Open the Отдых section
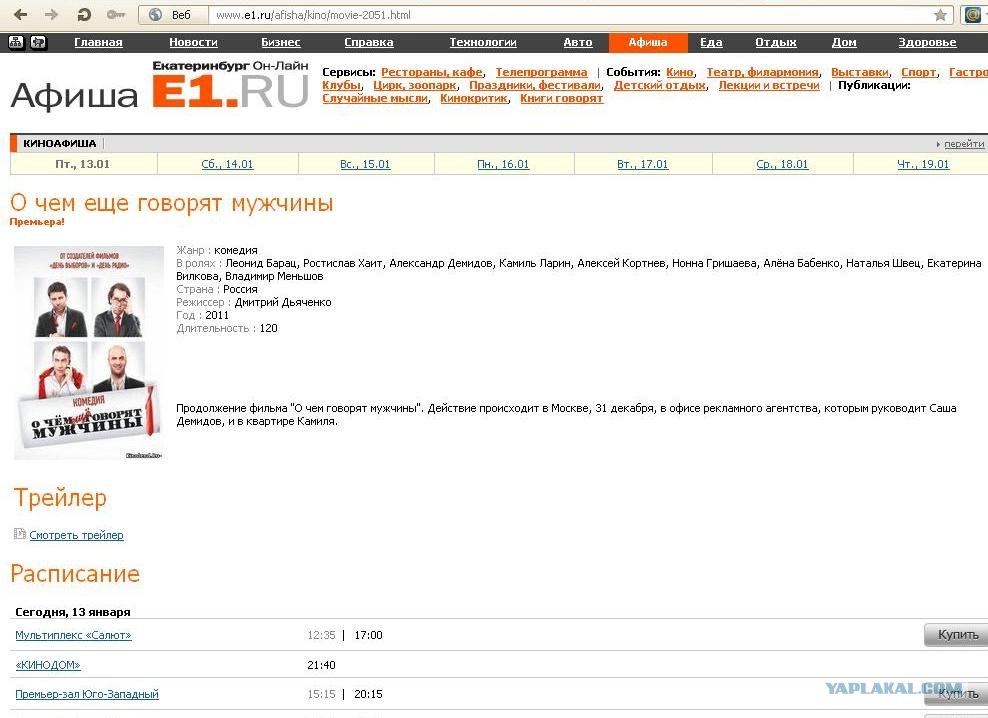This screenshot has width=988, height=718. (x=776, y=42)
